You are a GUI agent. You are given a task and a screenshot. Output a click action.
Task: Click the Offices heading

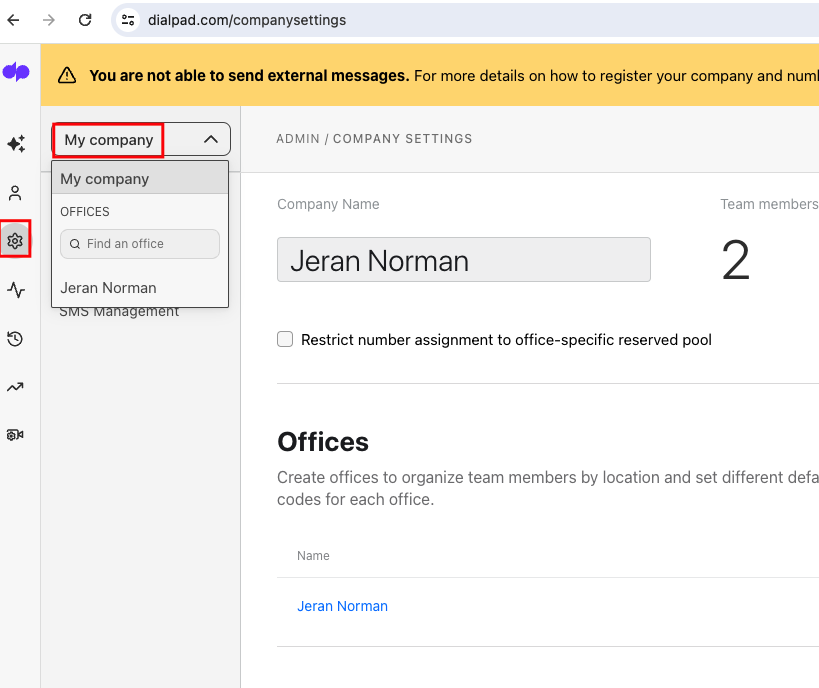(x=323, y=442)
